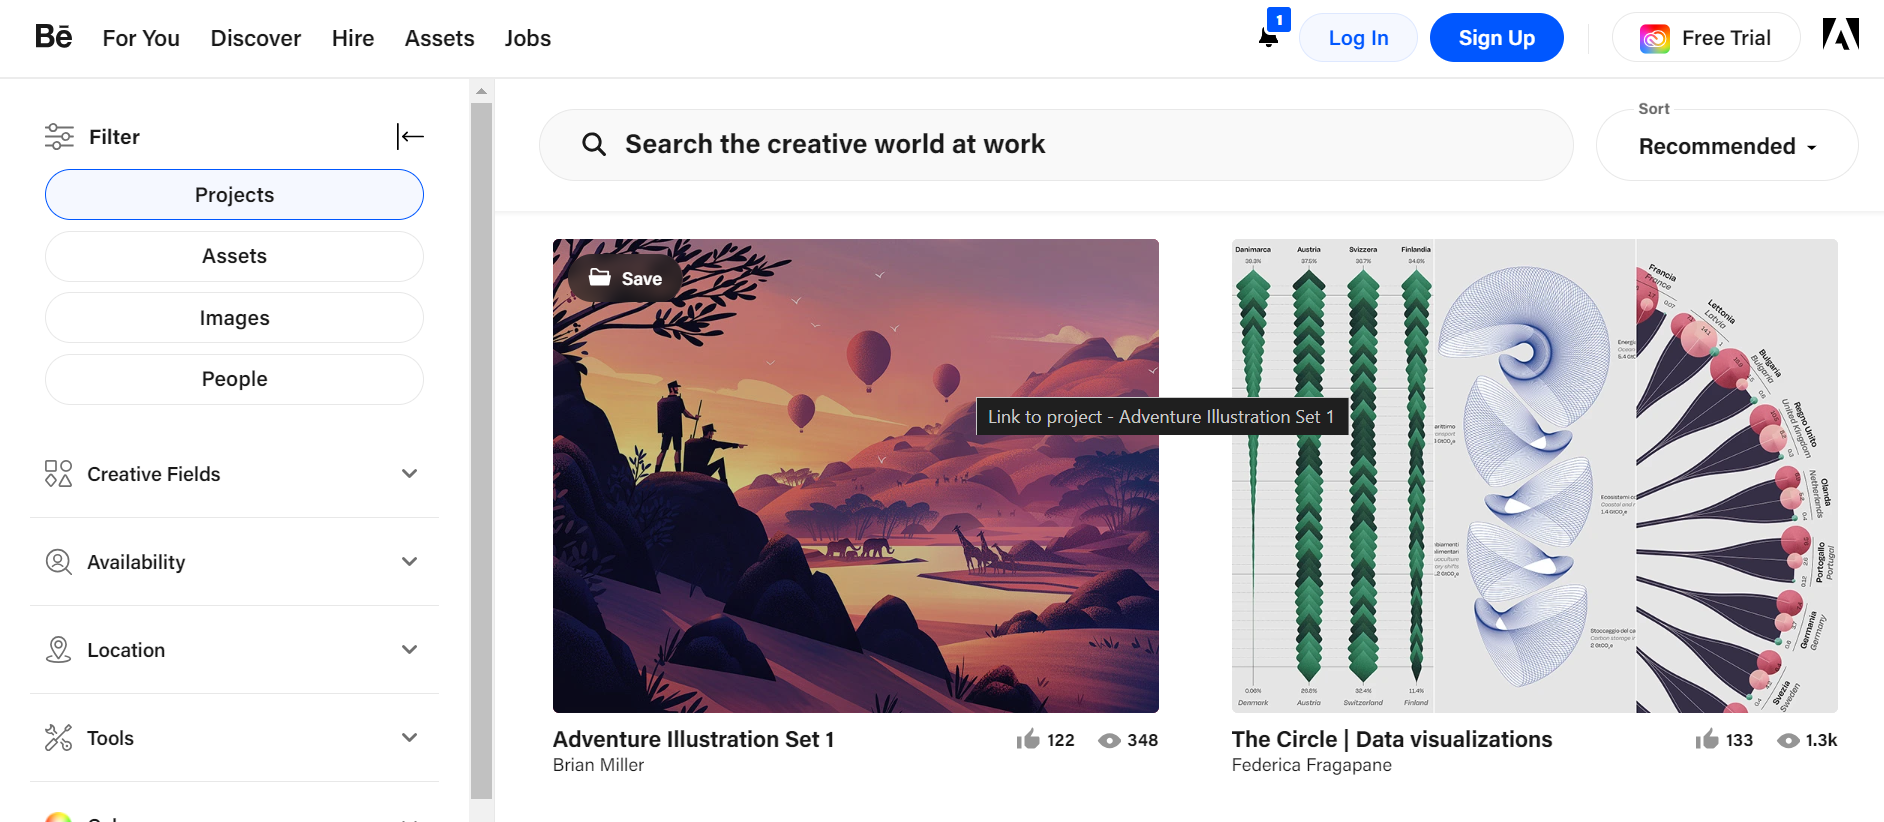1884x822 pixels.
Task: Click Save folder icon on Adventure Illustration
Action: [600, 278]
